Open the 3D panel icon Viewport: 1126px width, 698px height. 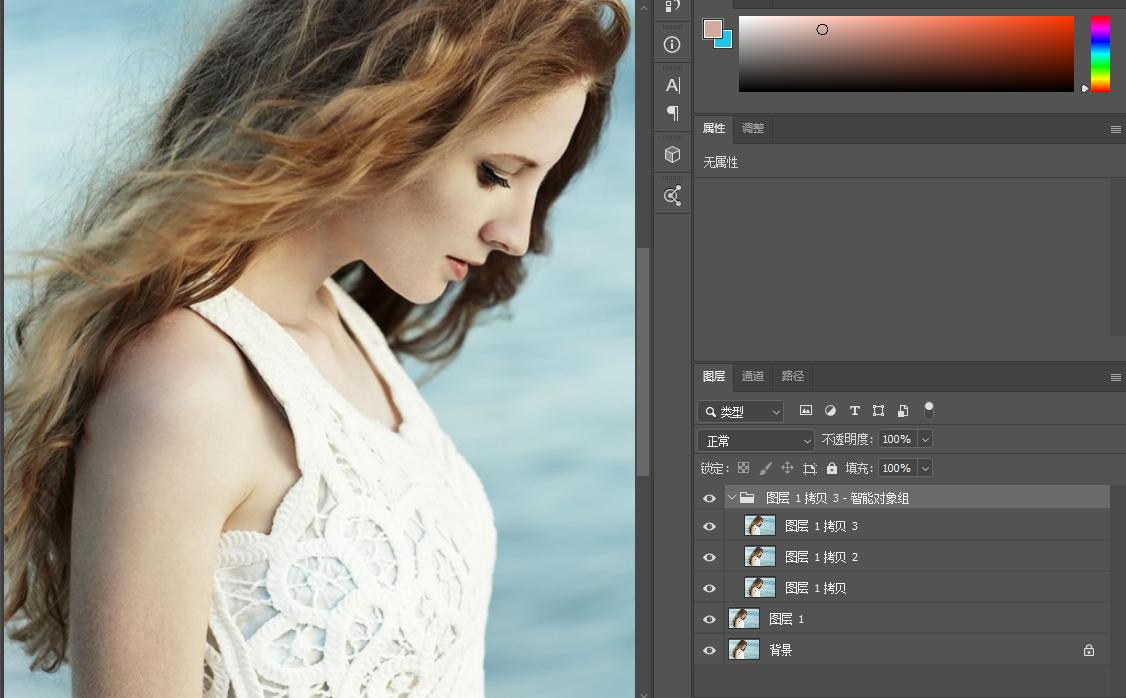click(672, 154)
